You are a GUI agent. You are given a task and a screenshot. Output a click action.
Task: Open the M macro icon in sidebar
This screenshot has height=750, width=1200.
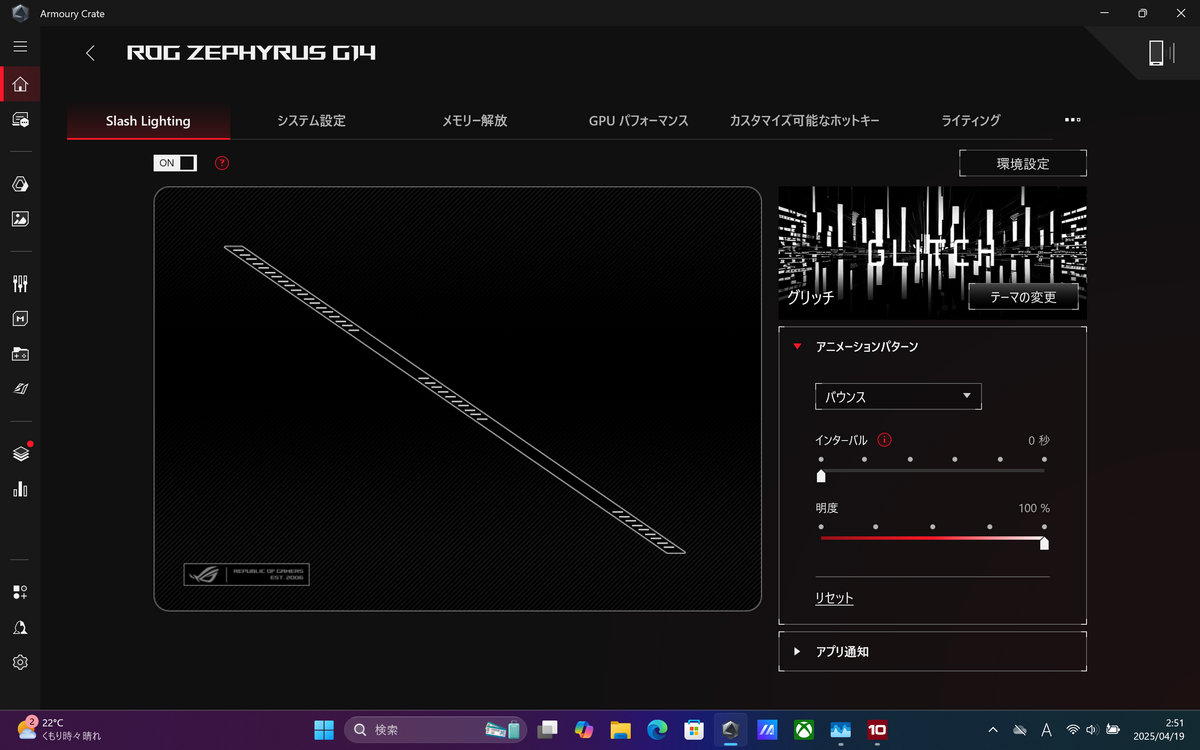coord(20,318)
